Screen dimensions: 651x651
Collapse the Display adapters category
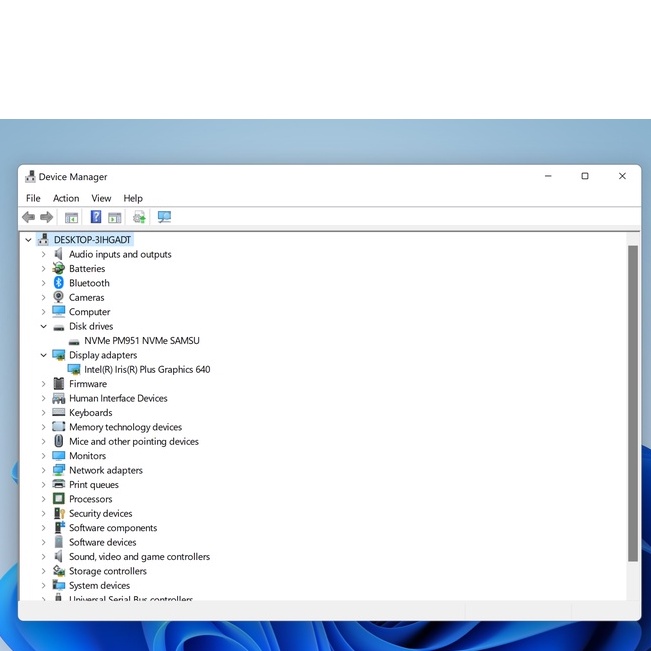point(44,355)
